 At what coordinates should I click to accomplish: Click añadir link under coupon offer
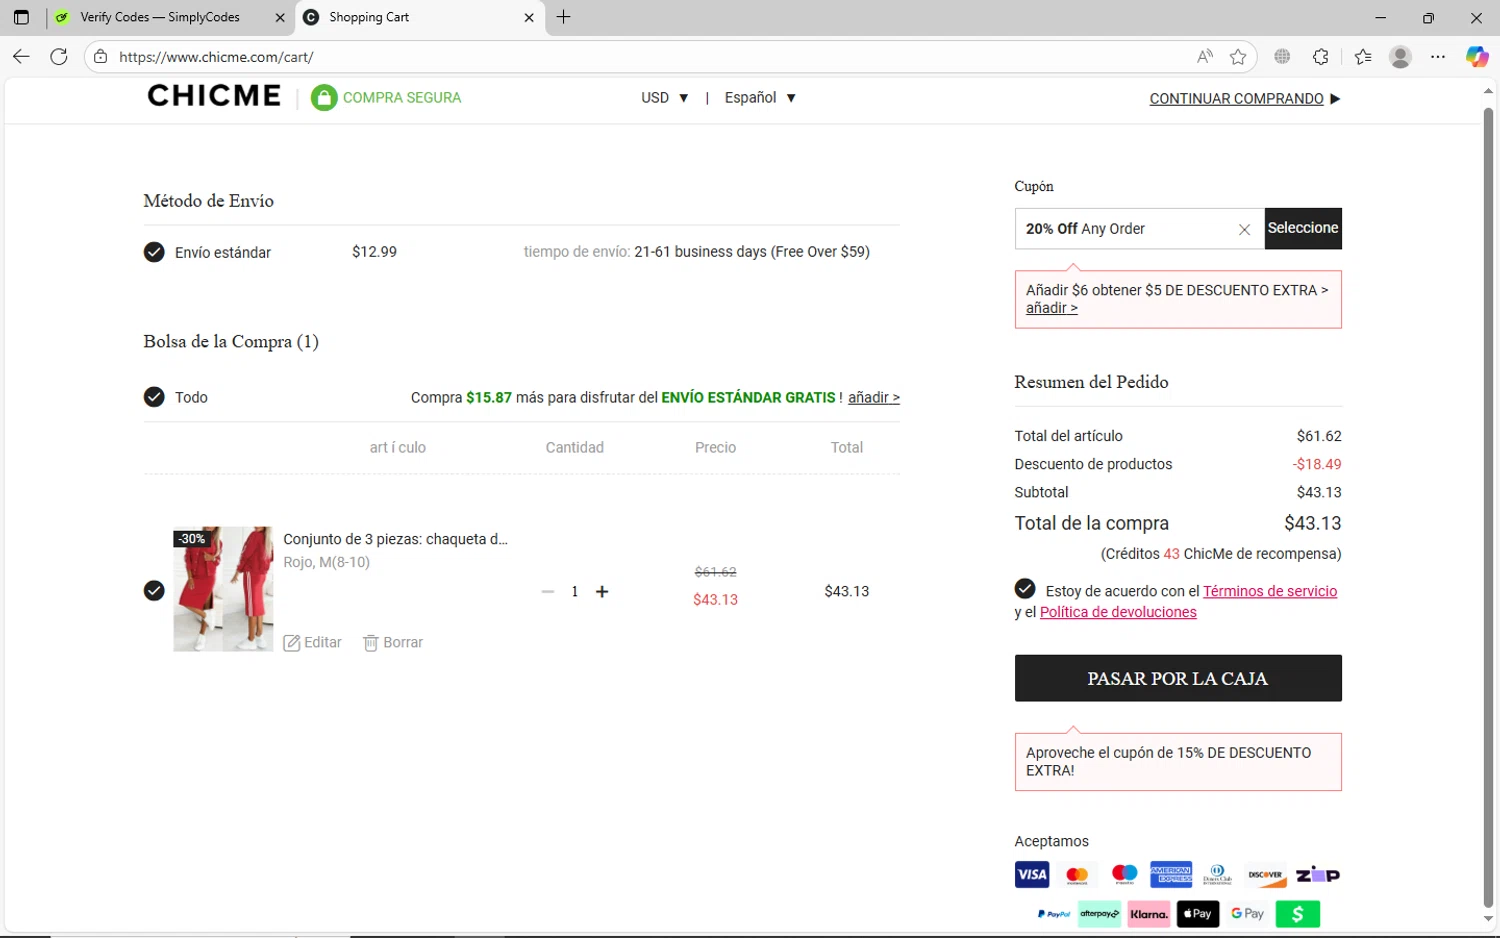click(x=1051, y=308)
